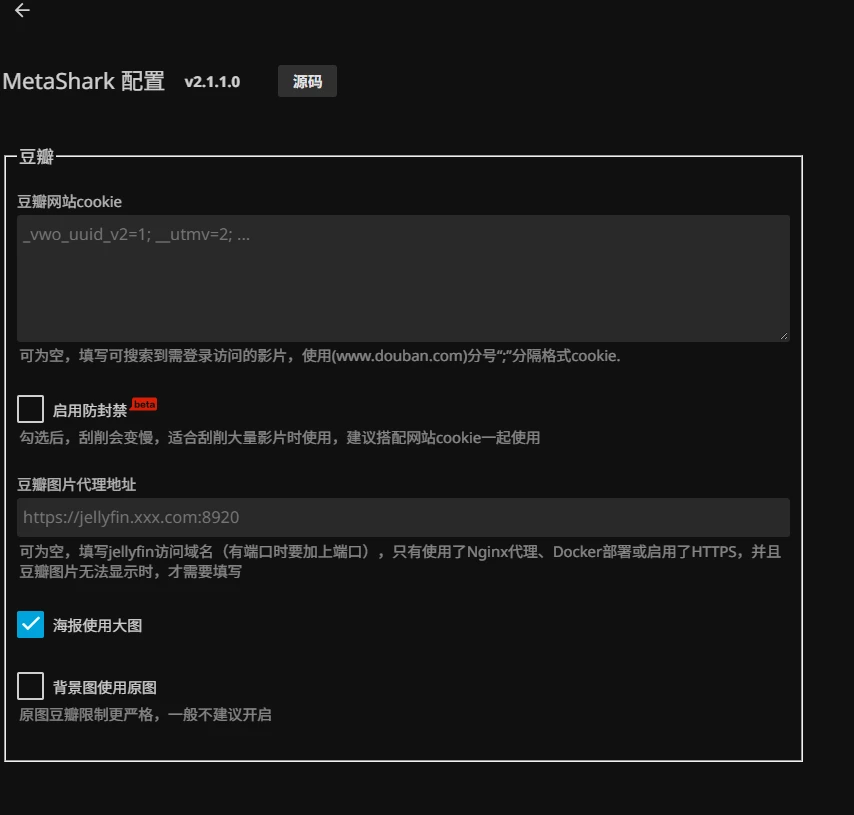
Task: Click the red beta badge
Action: pos(144,404)
